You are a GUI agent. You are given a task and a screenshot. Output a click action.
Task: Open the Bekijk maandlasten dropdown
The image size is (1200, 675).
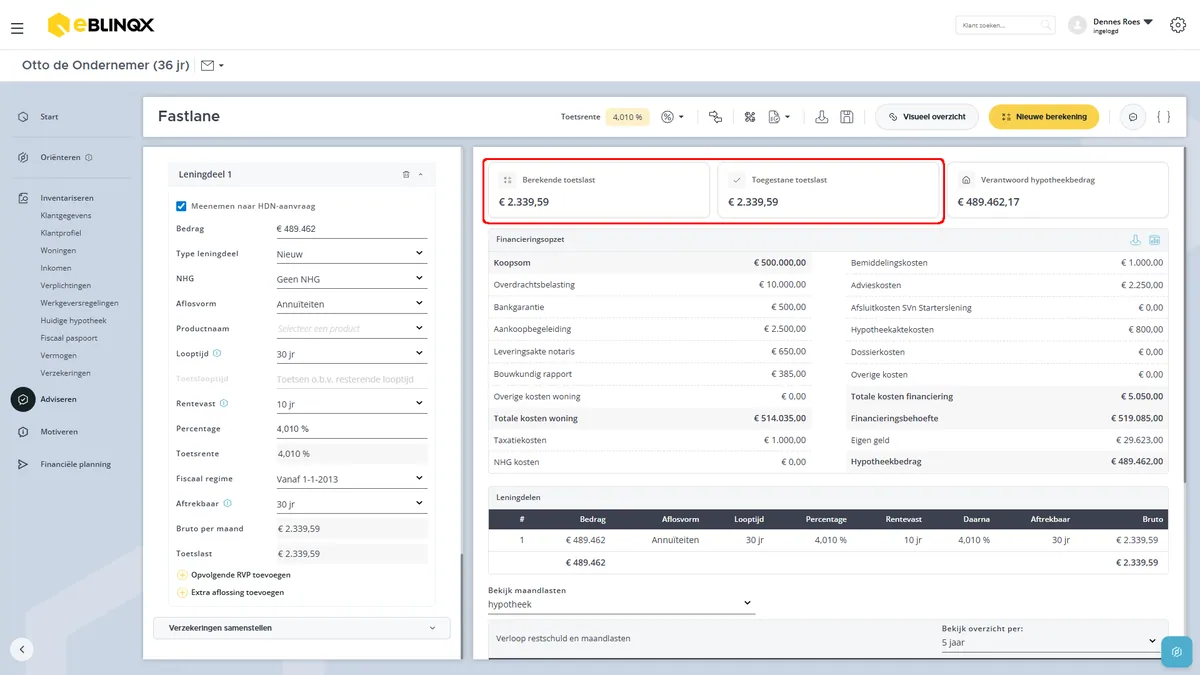(x=621, y=604)
